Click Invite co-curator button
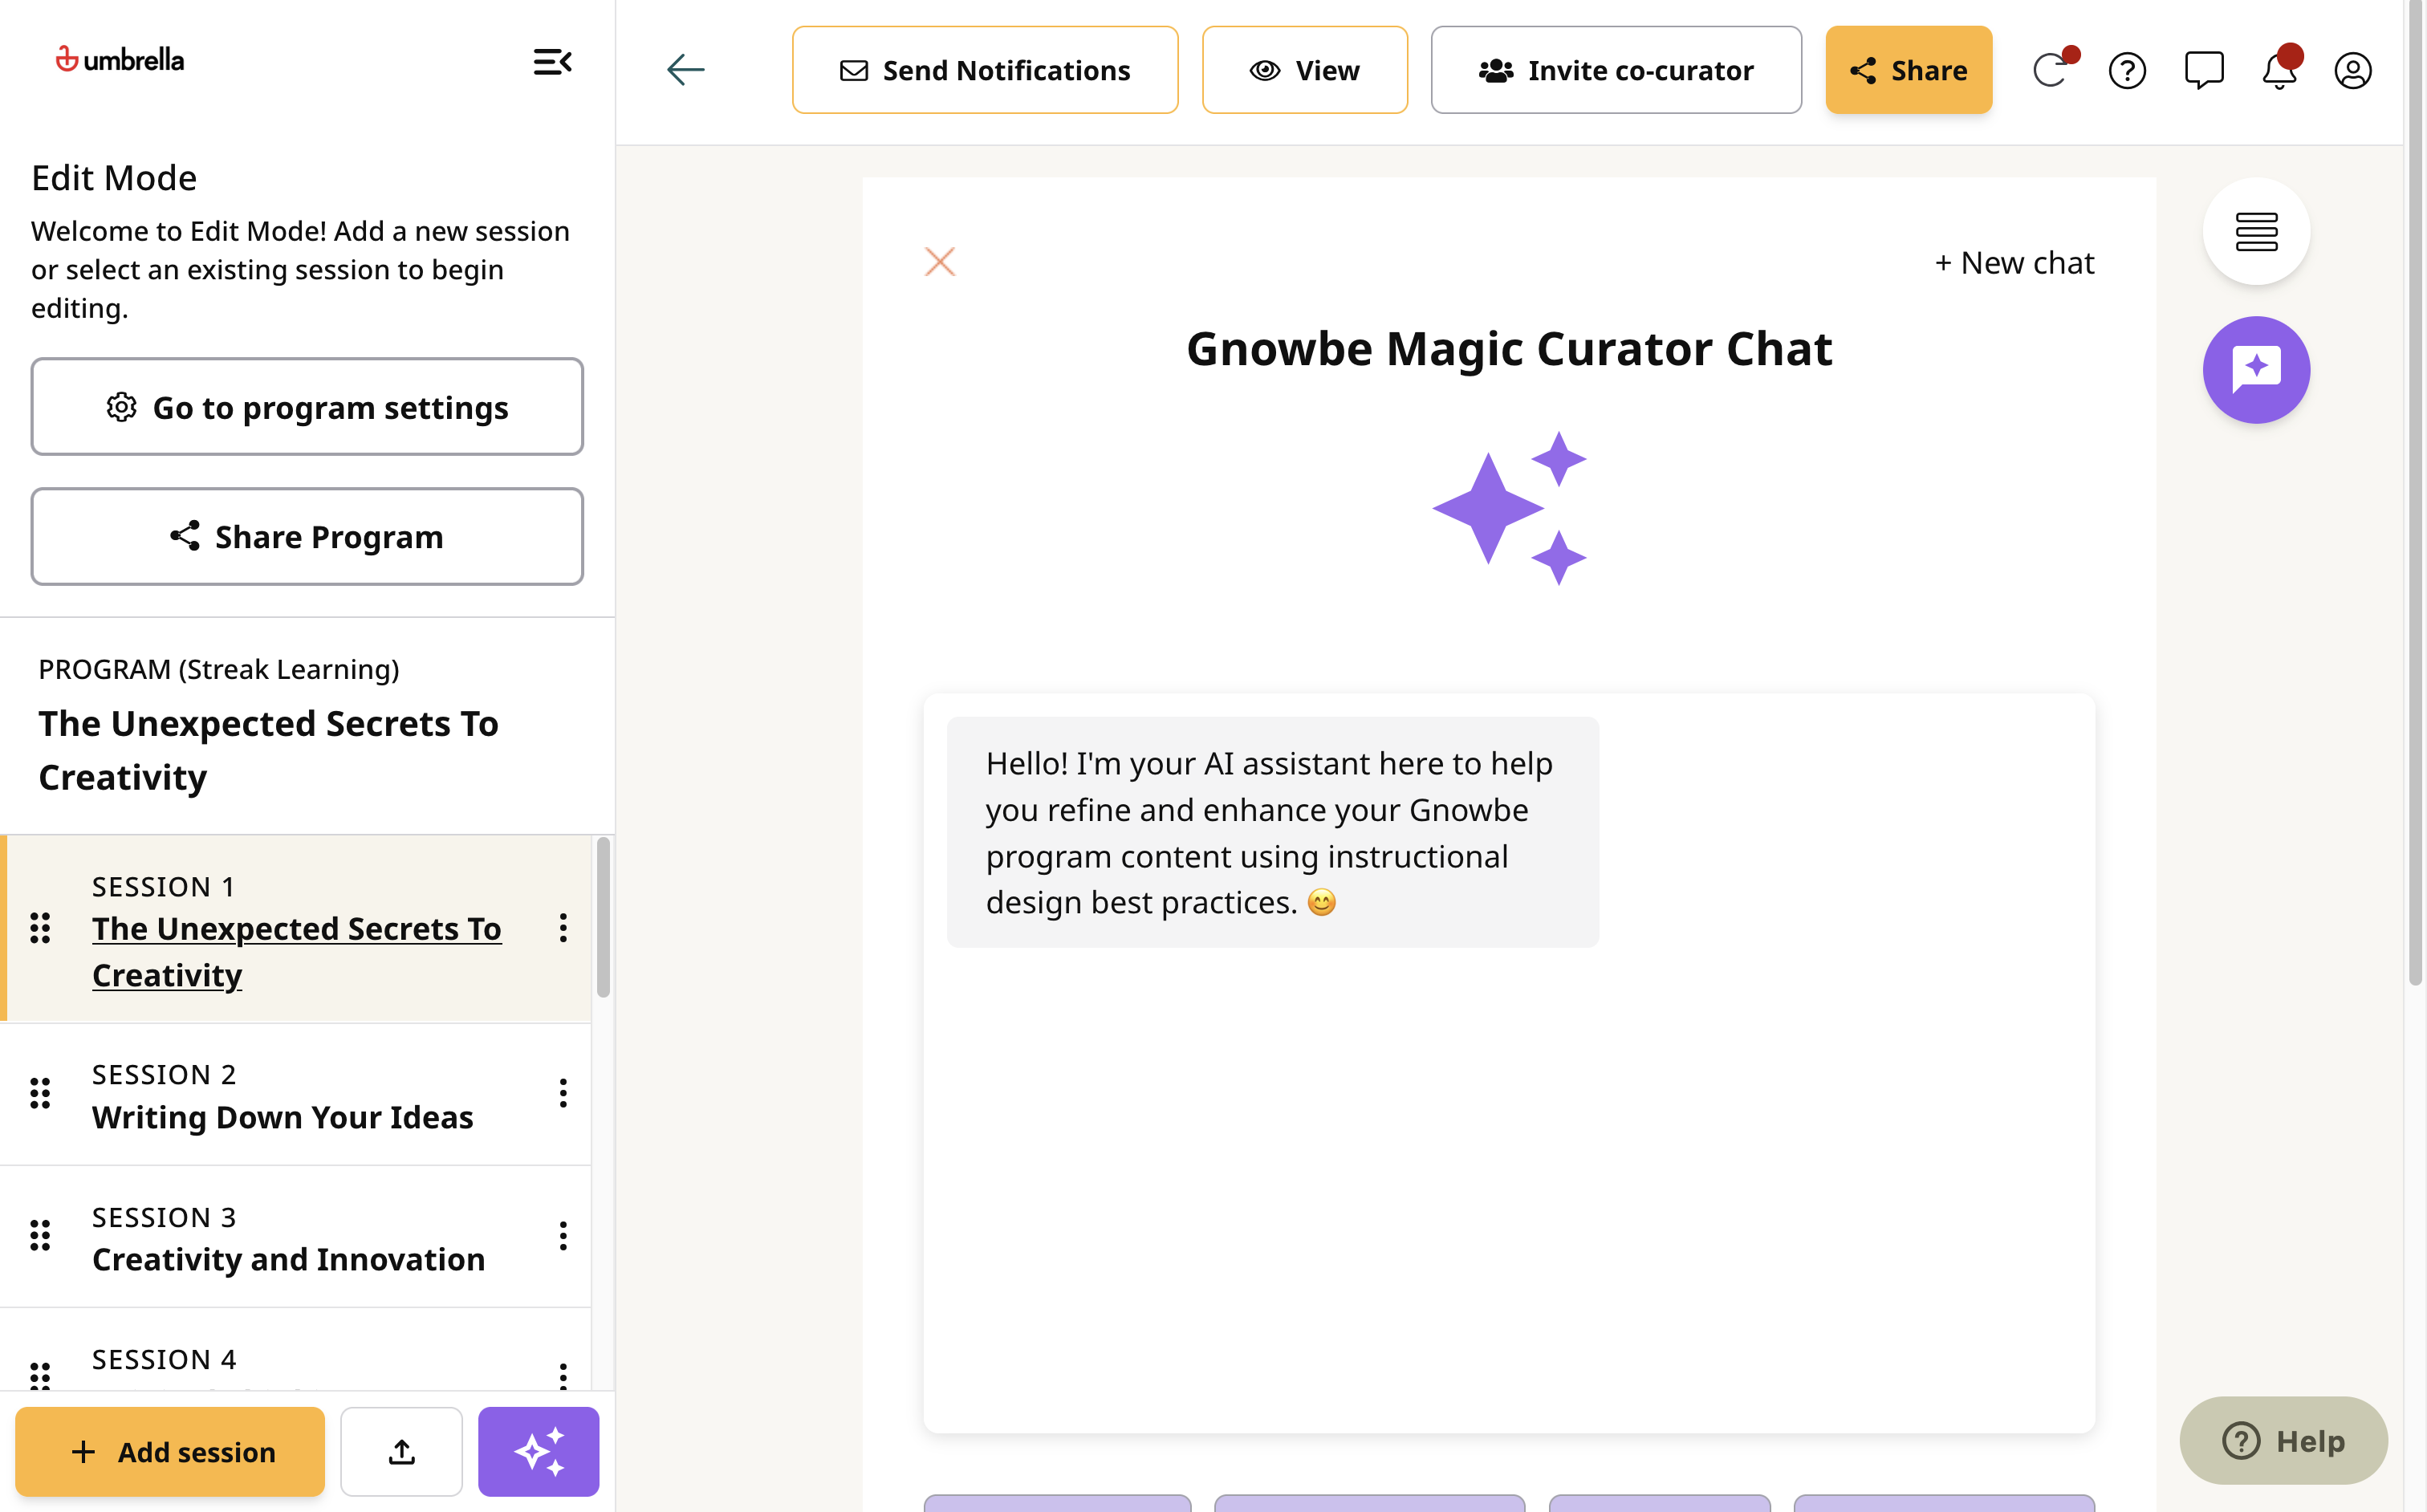2427x1512 pixels. (1615, 70)
